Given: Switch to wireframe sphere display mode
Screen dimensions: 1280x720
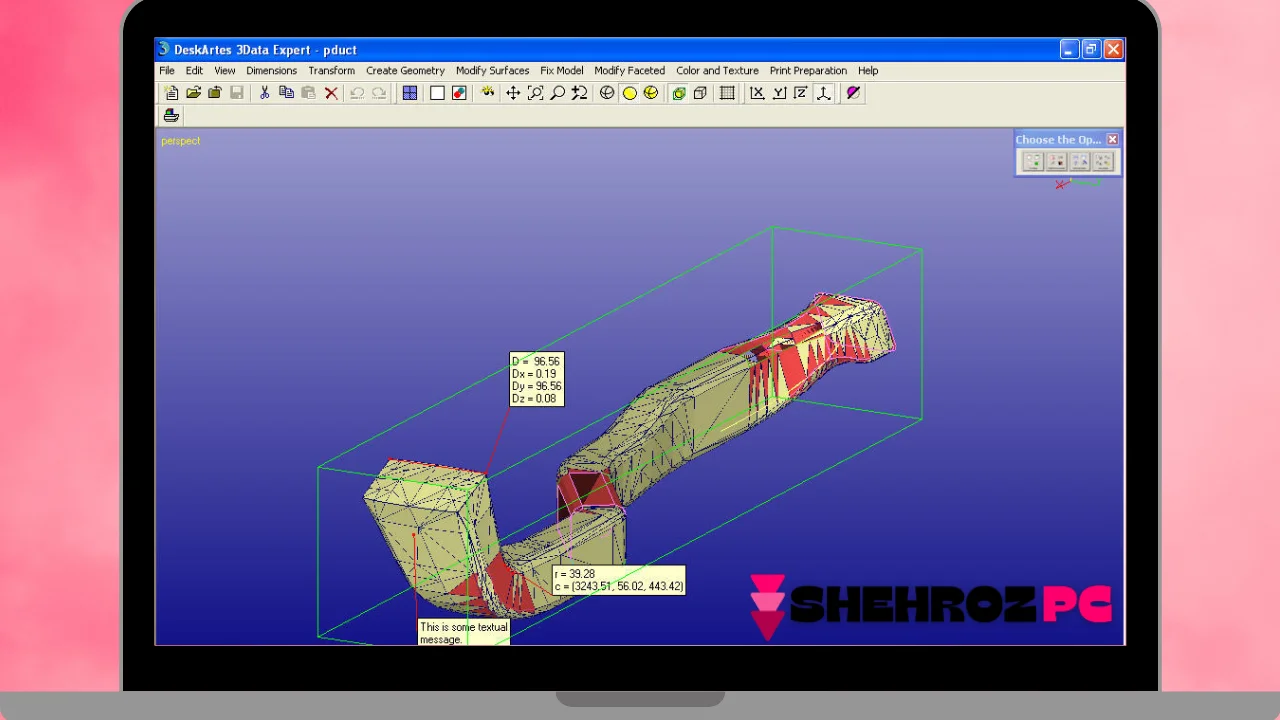Looking at the screenshot, I should [x=607, y=93].
